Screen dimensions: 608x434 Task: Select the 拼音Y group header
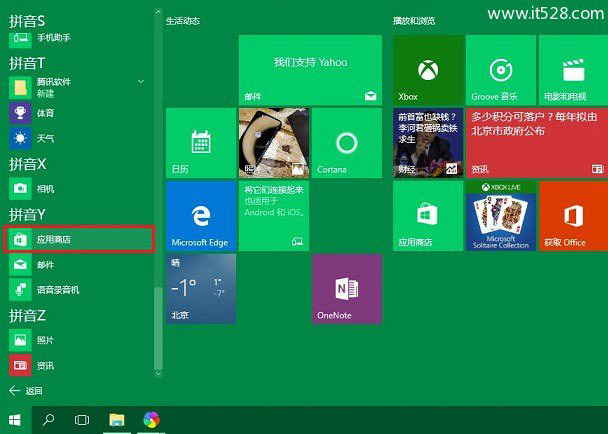tap(27, 214)
